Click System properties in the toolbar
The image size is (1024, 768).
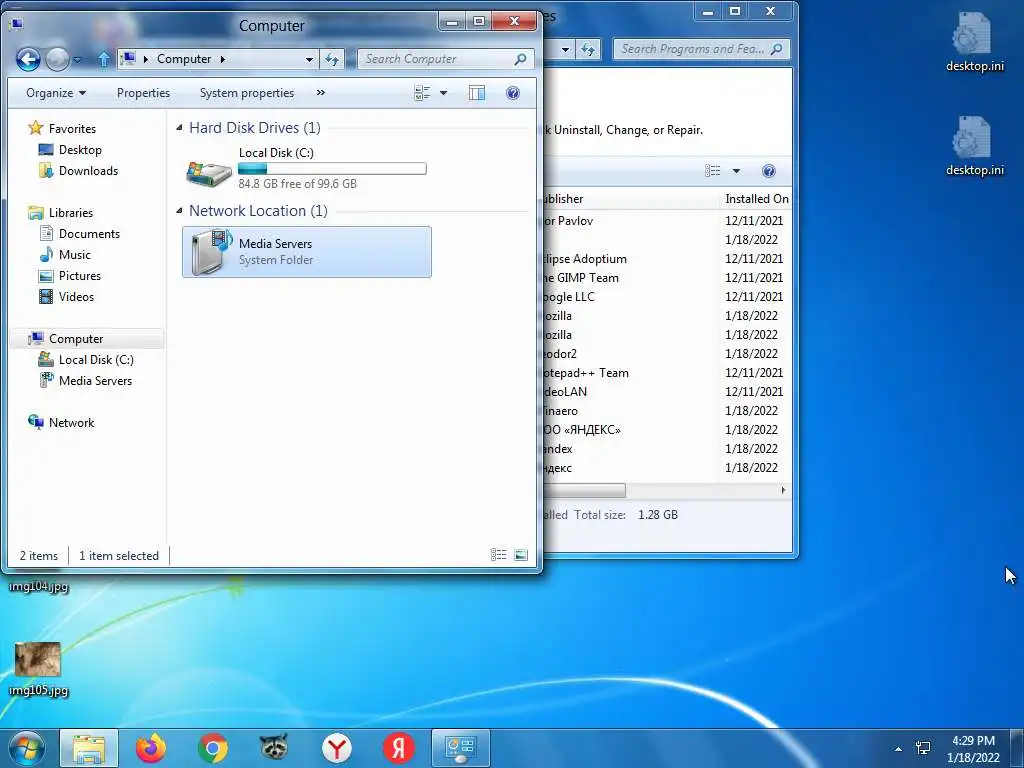coord(247,93)
